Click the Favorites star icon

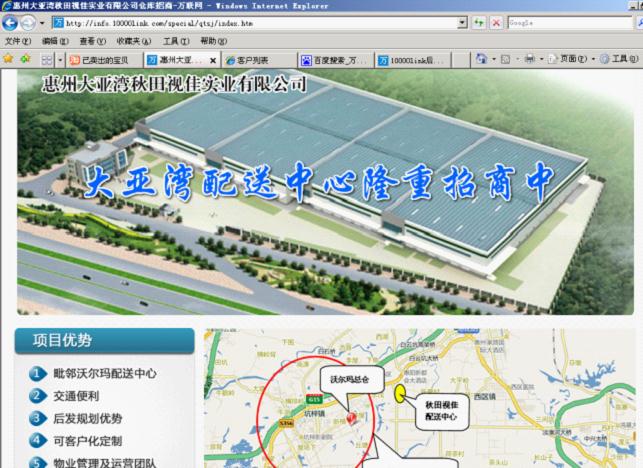8,59
